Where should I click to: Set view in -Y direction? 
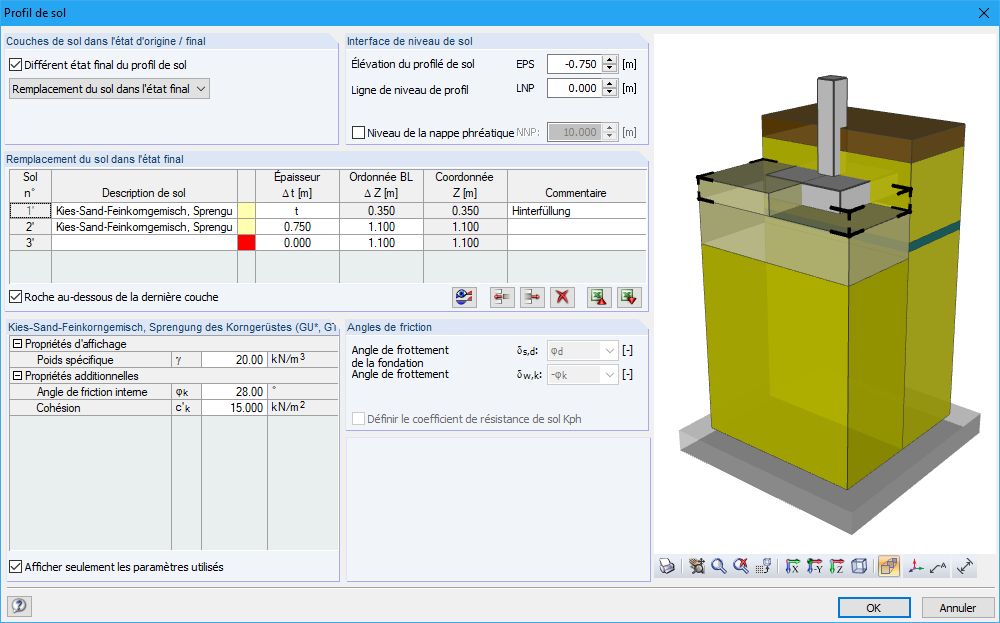click(x=814, y=566)
